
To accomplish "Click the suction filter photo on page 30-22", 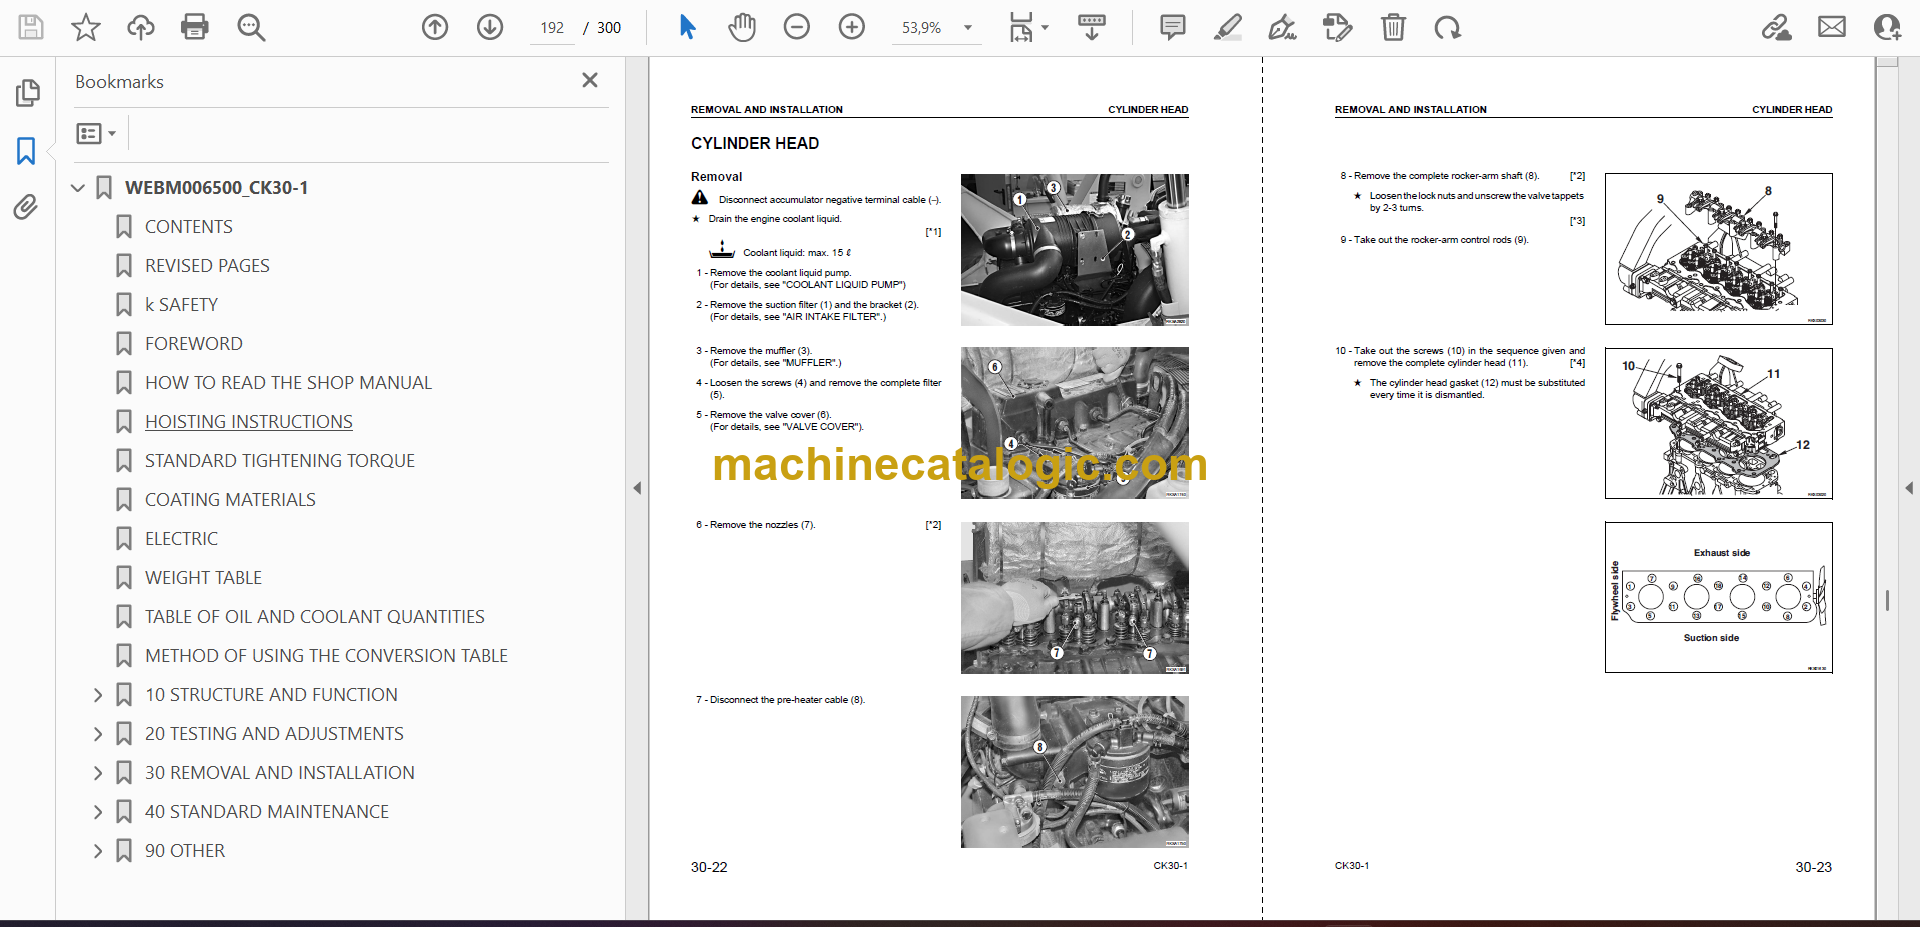I will click(1075, 250).
